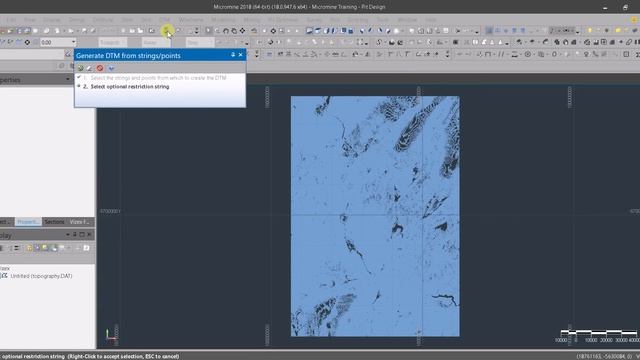The image size is (640, 360).
Task: Maximize the Display panel
Action: pyautogui.click(x=82, y=235)
